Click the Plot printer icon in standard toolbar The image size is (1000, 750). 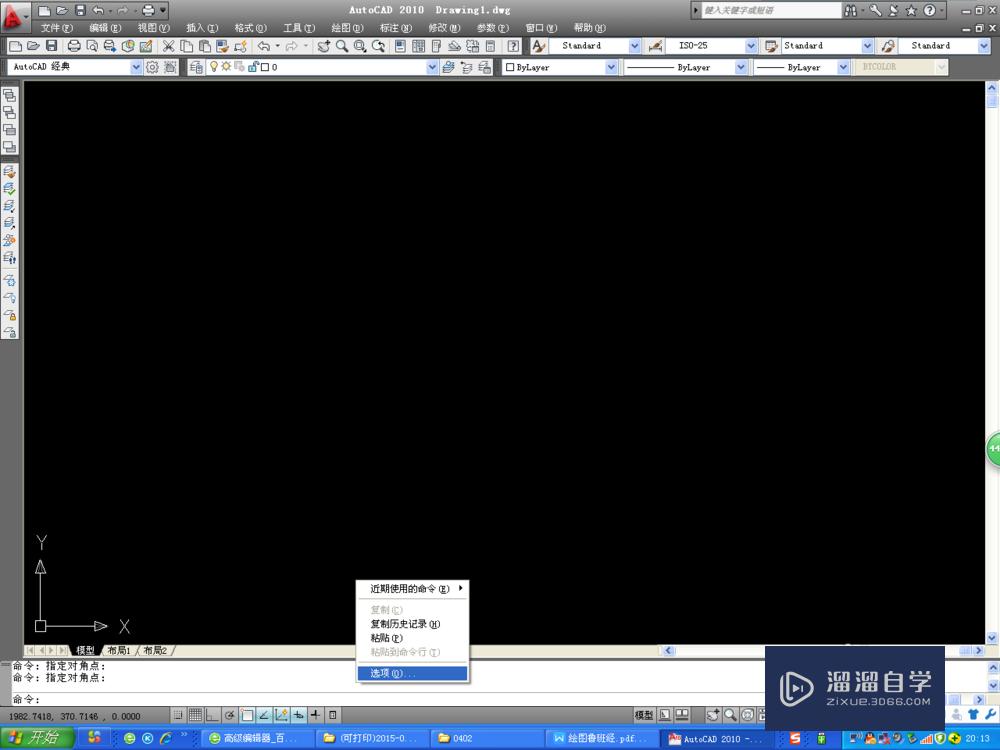tap(74, 46)
